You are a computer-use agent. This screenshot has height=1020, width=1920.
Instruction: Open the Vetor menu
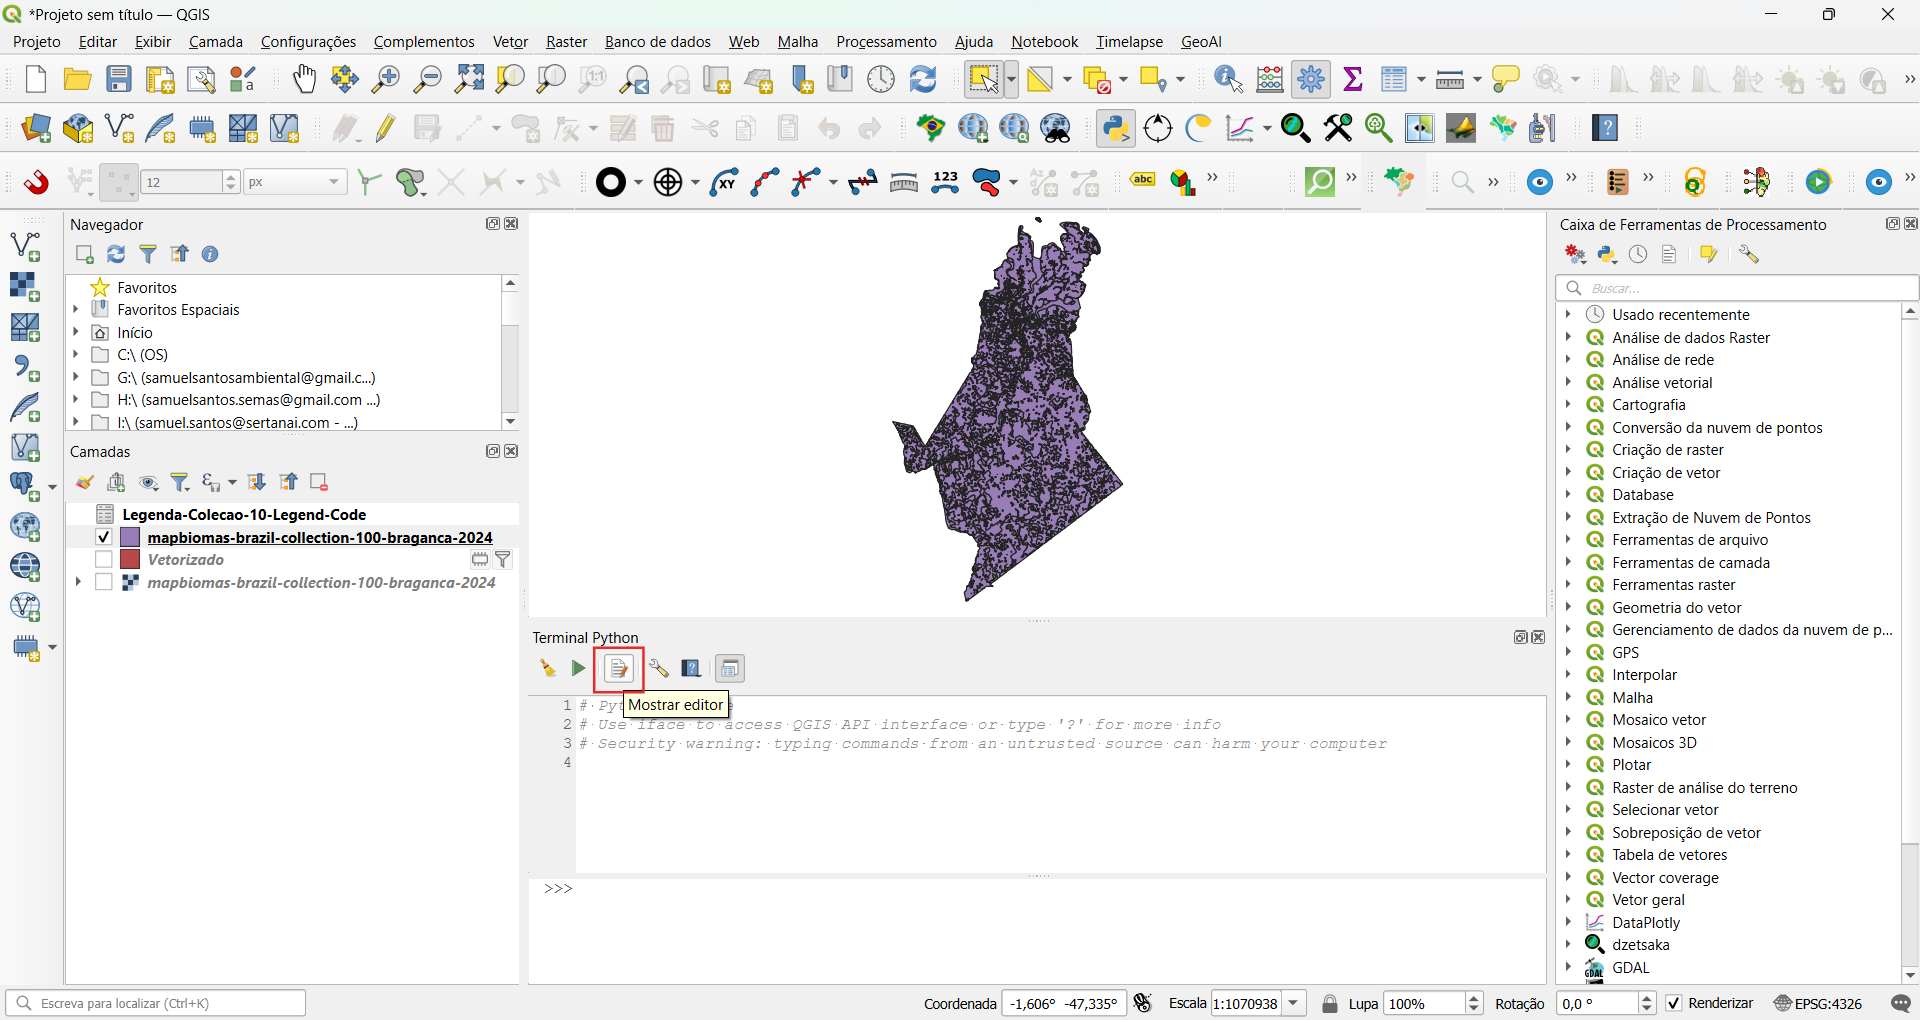point(509,41)
